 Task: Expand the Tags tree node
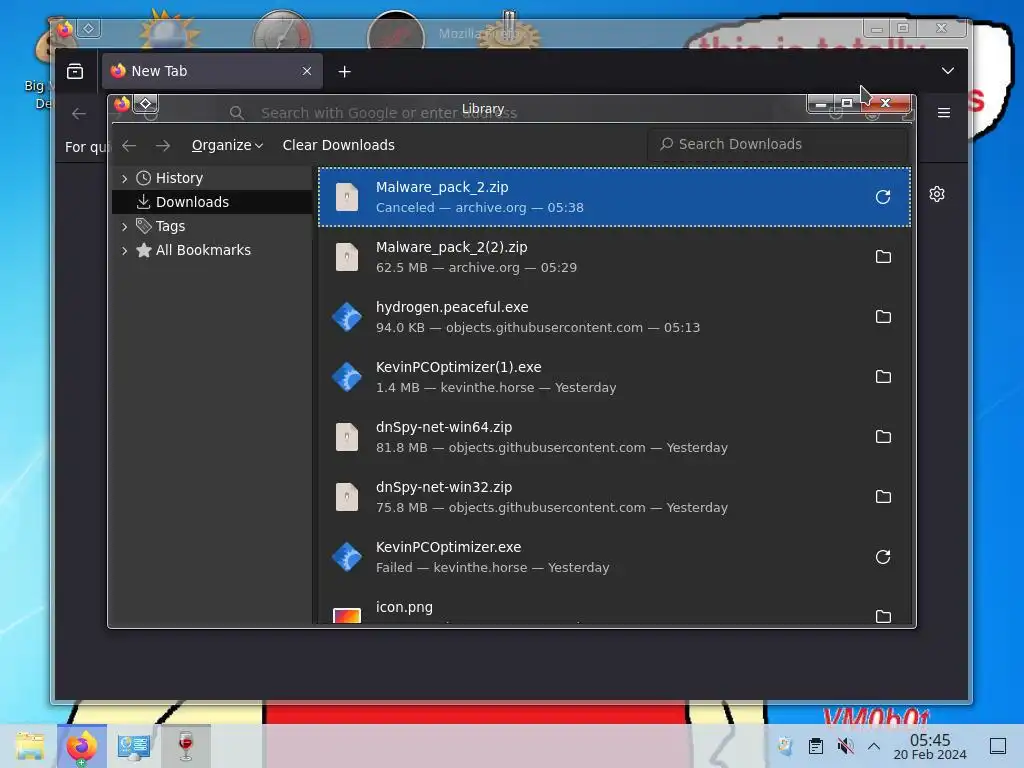125,227
